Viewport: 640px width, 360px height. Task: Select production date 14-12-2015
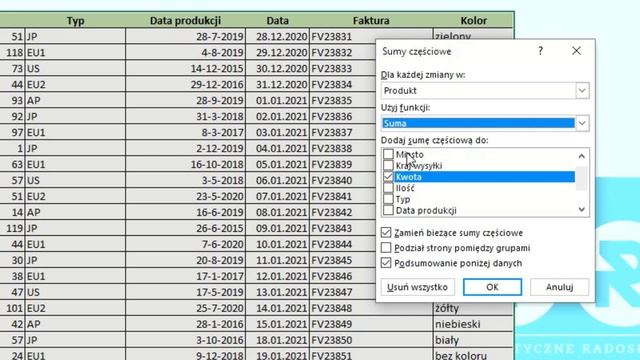pyautogui.click(x=185, y=69)
